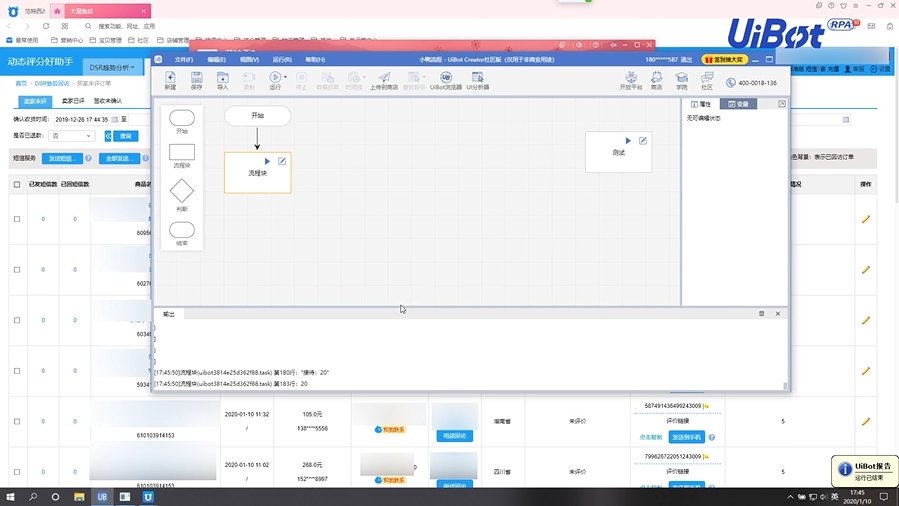899x506 pixels.
Task: Click the yellow 签到抽大奖 button
Action: point(724,60)
